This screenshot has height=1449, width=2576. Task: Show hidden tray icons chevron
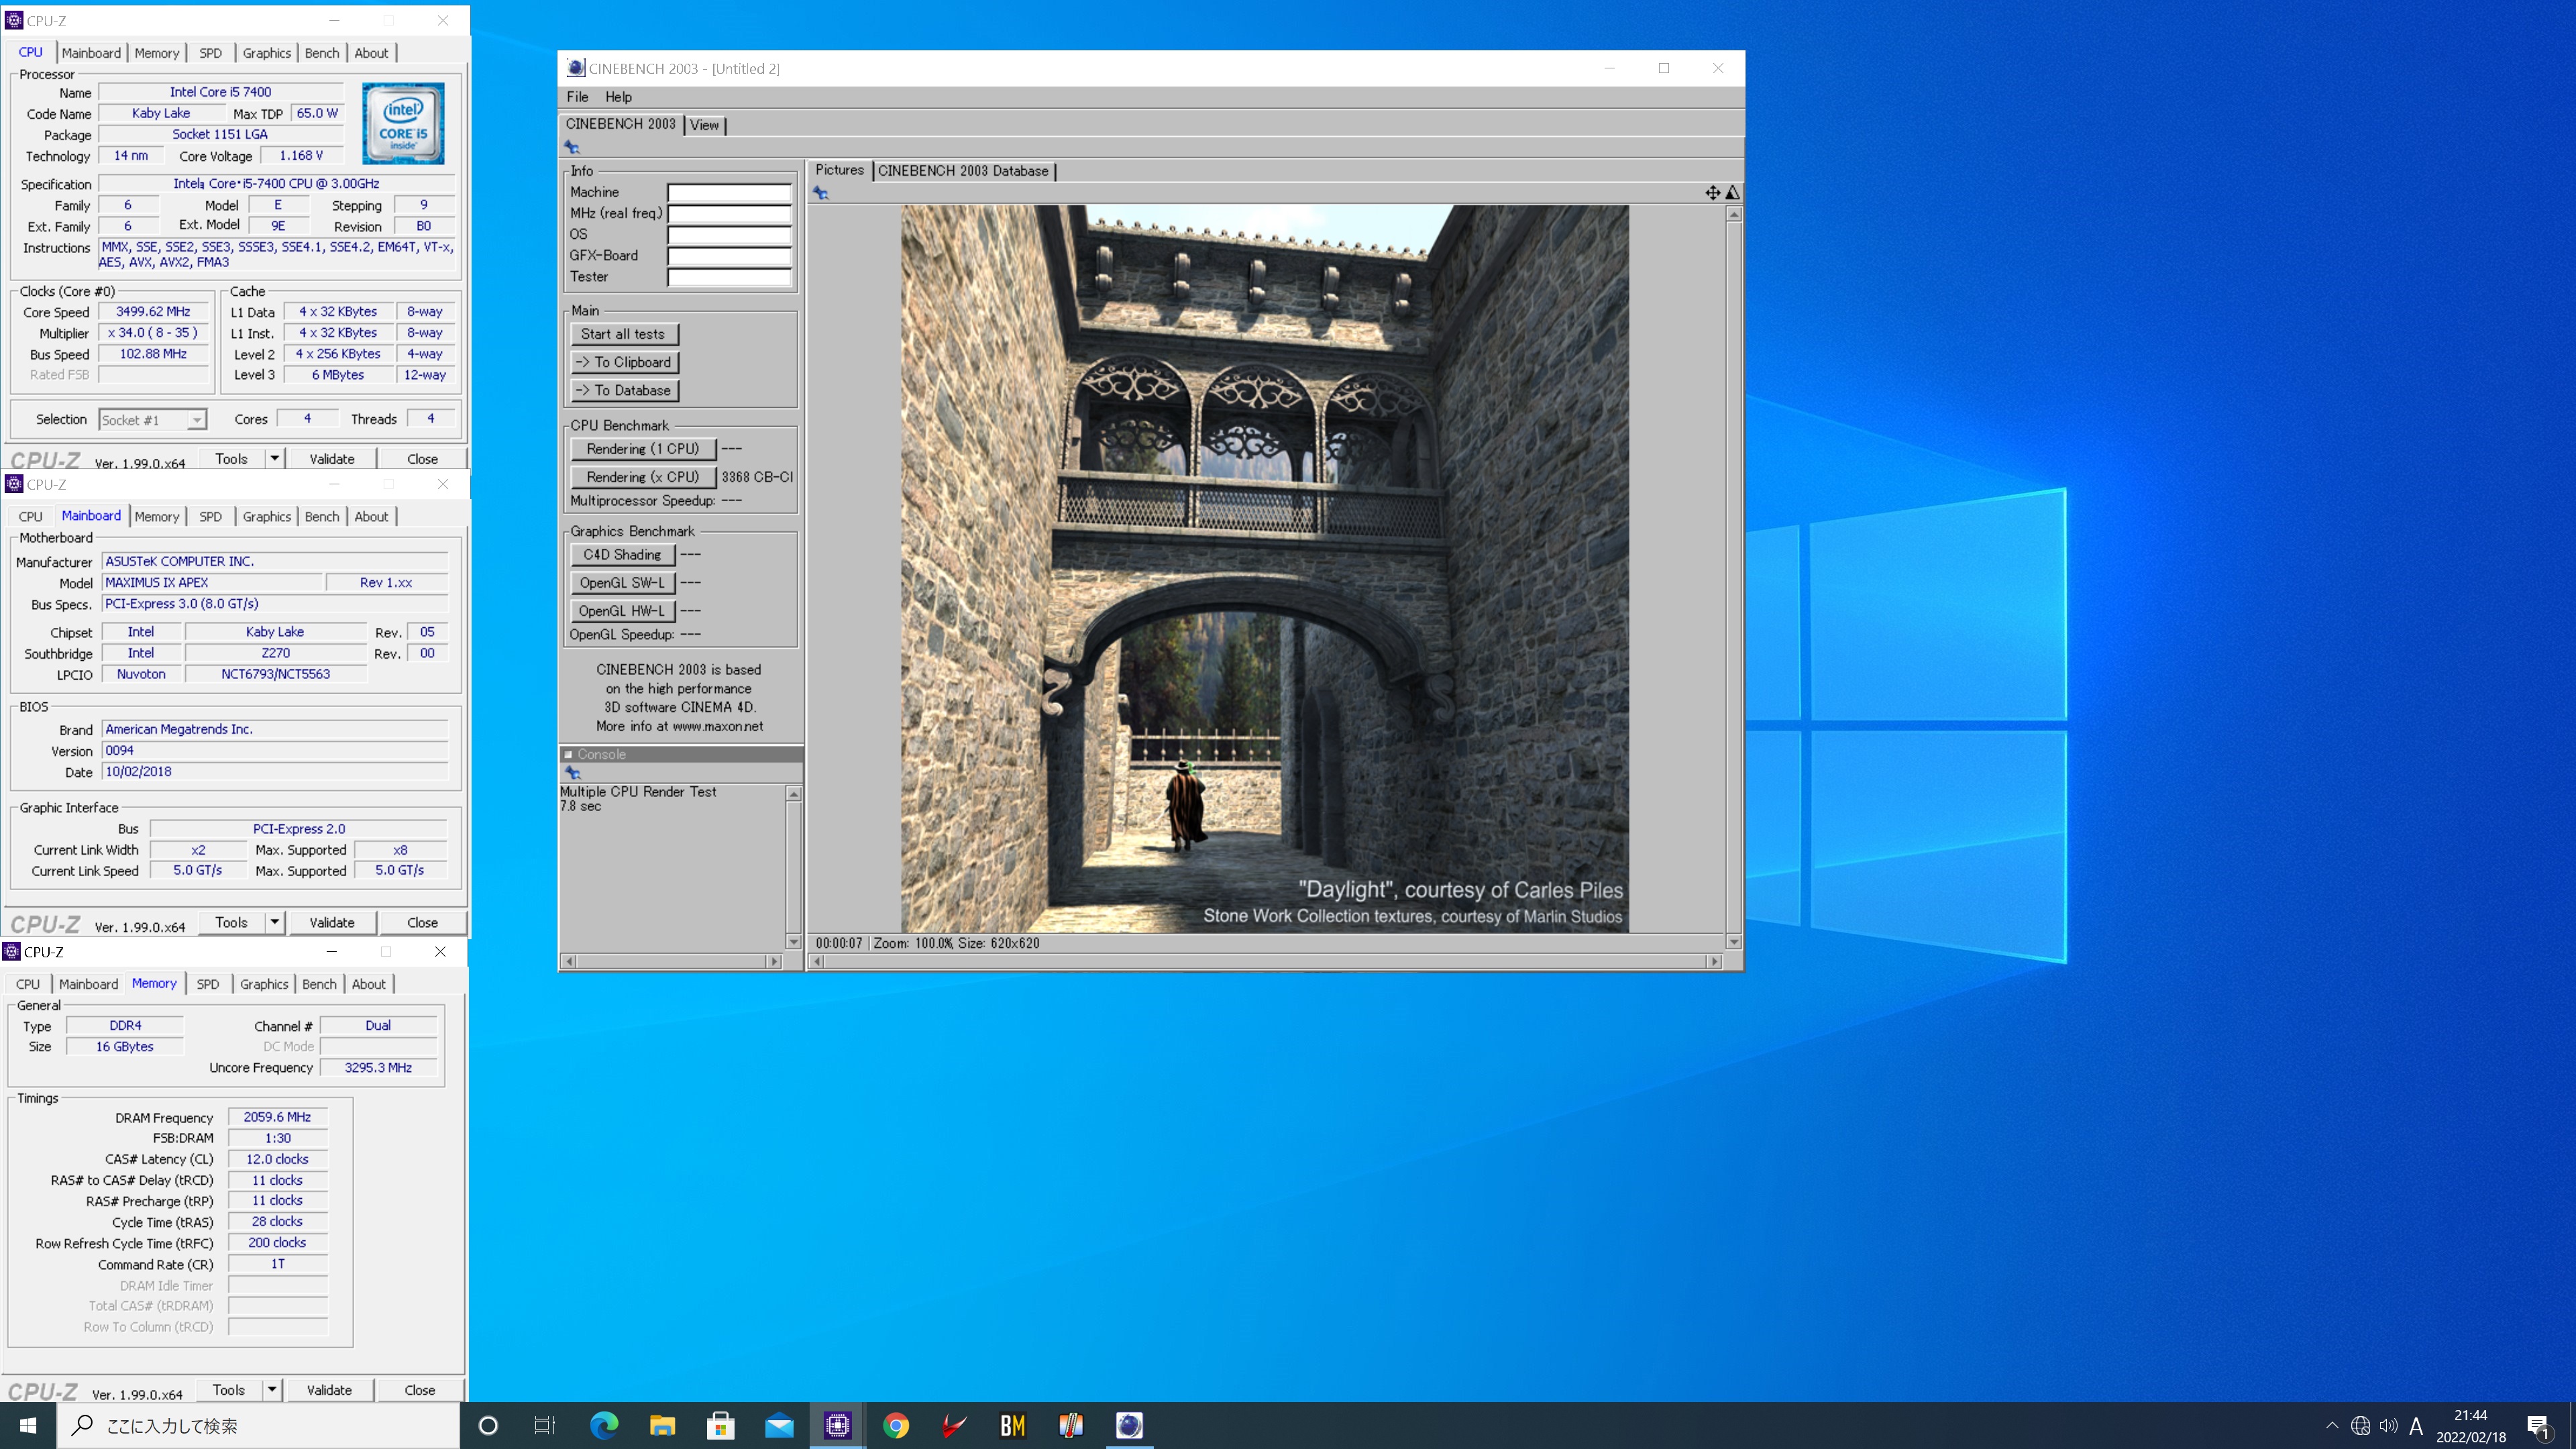pyautogui.click(x=2332, y=1426)
